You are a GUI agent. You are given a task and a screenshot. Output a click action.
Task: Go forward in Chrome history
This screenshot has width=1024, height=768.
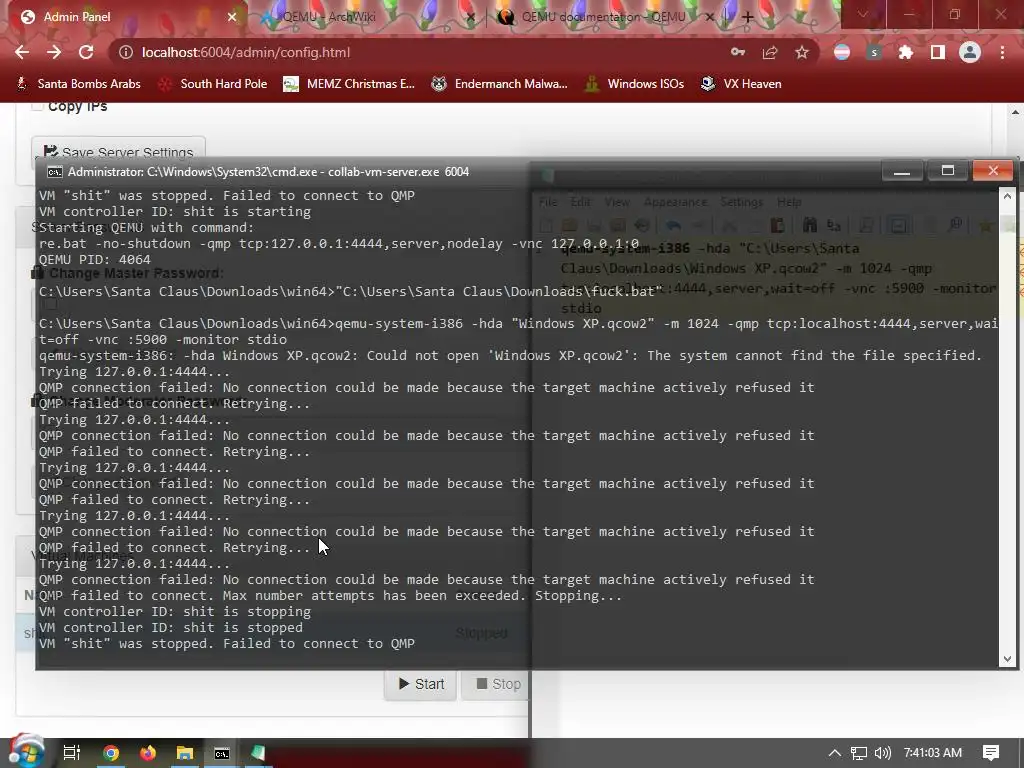pos(54,52)
